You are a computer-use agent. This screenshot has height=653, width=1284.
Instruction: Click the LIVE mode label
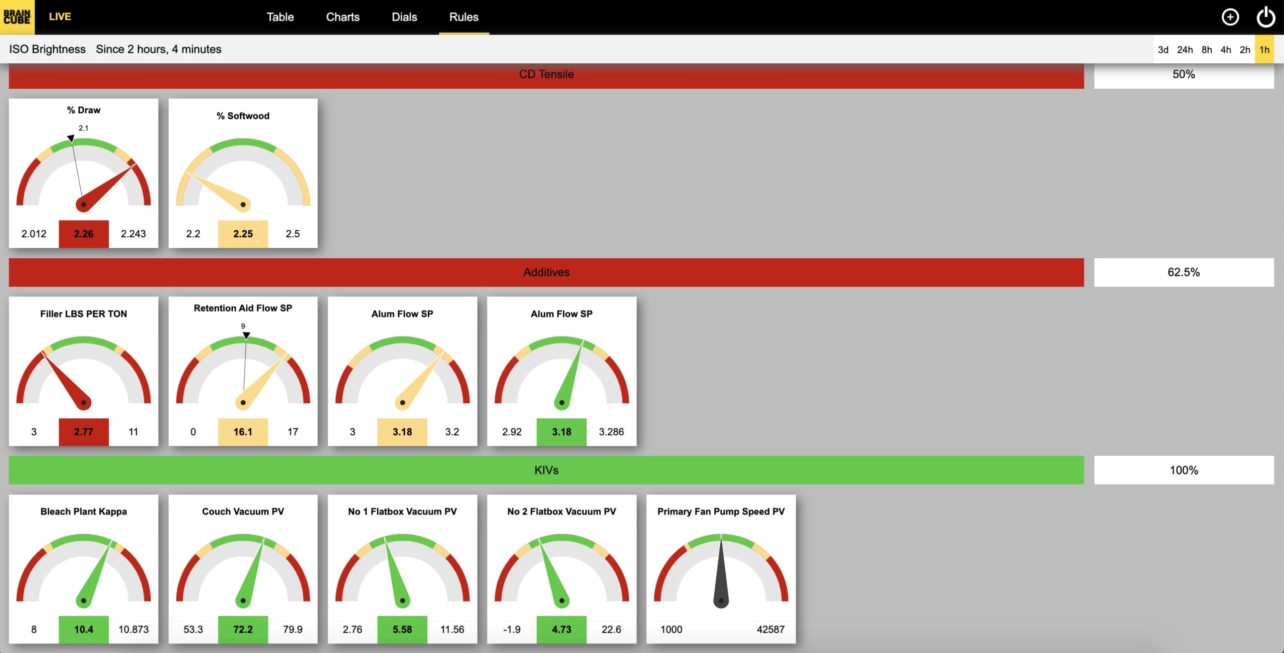coord(60,17)
